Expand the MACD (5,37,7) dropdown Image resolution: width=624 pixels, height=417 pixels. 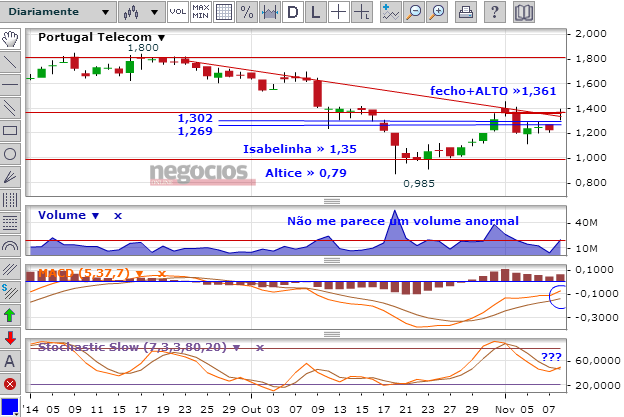[139, 274]
